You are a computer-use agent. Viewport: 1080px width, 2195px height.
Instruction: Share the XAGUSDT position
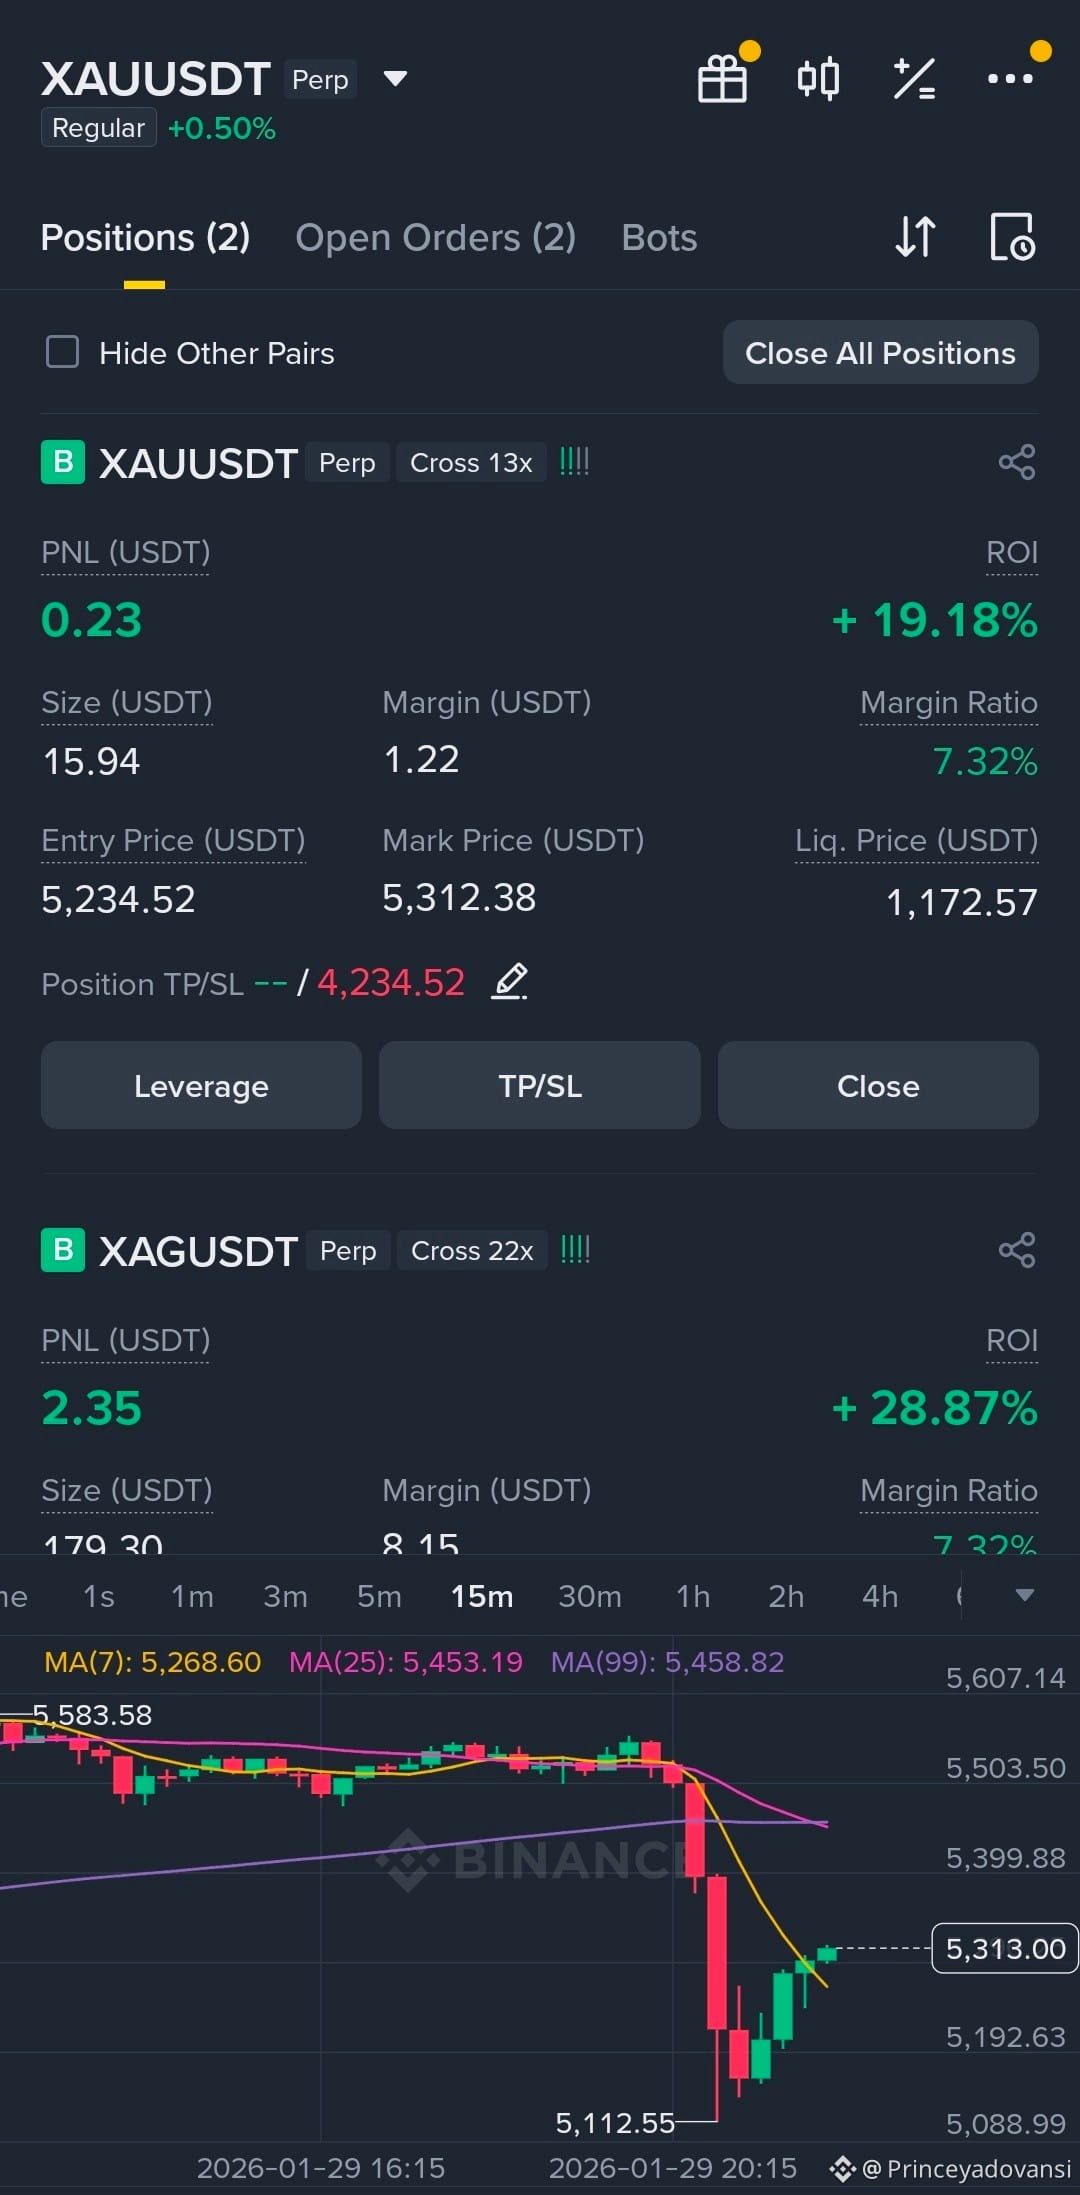(1017, 1250)
